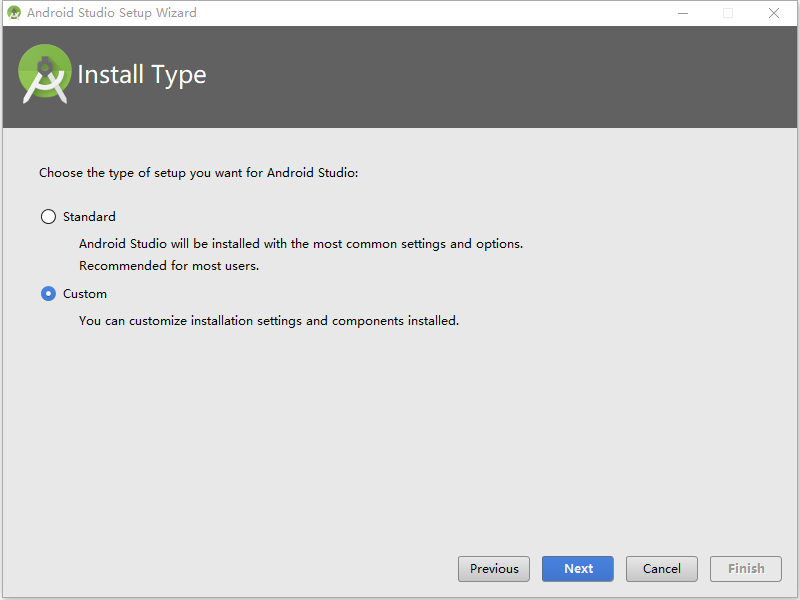The image size is (800, 600).
Task: Click the wizard title bar text
Action: click(x=112, y=13)
